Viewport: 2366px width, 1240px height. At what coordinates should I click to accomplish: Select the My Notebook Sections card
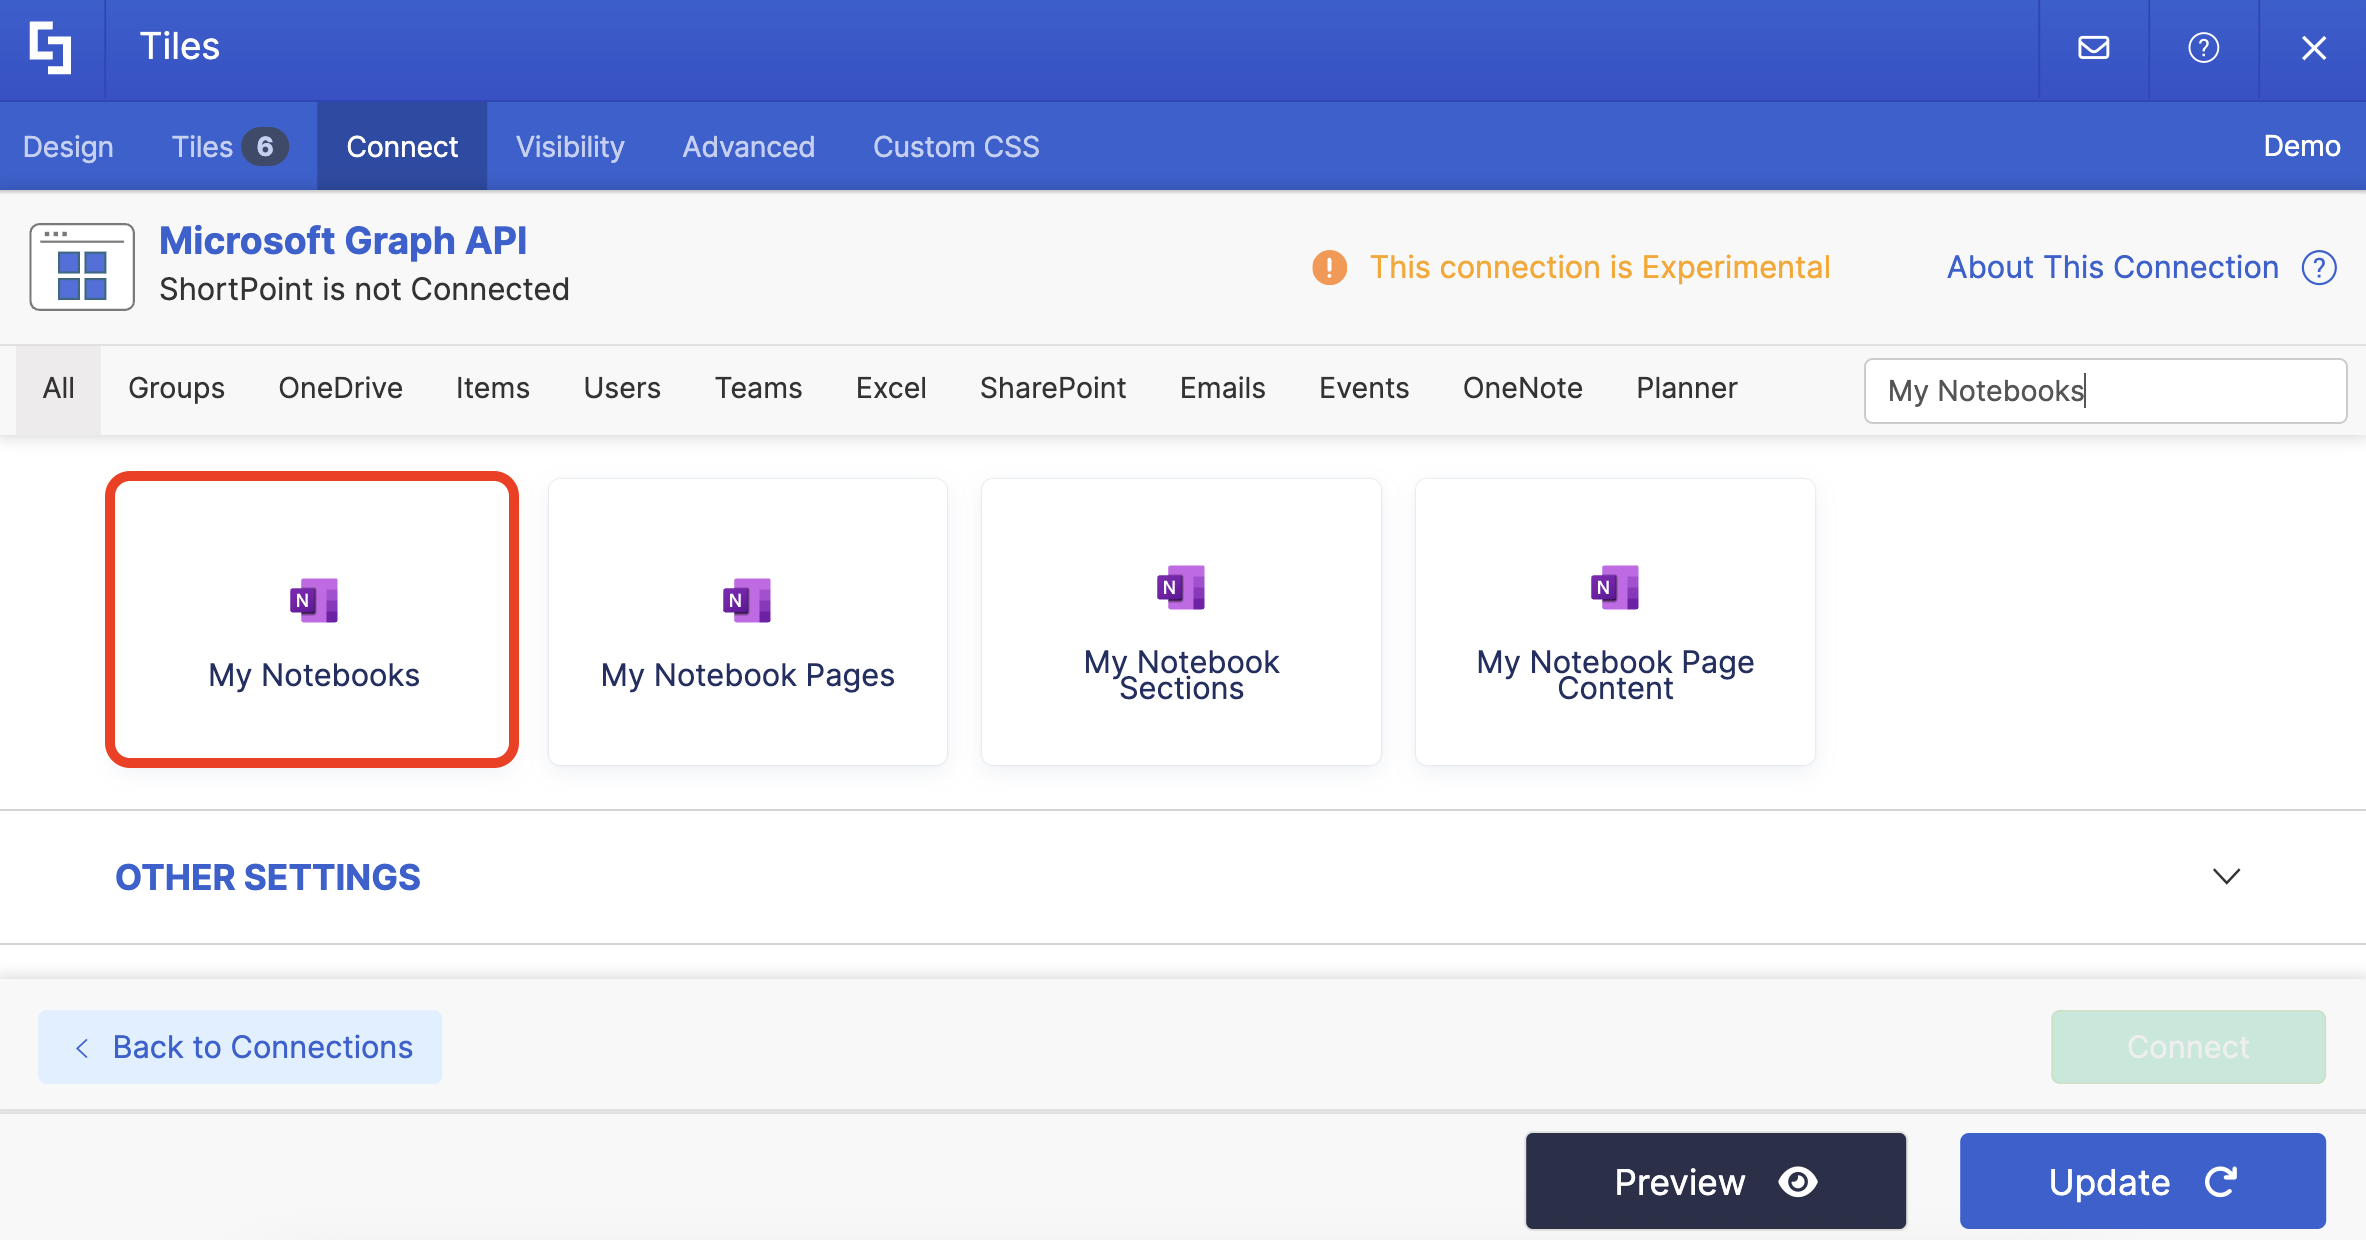tap(1181, 622)
